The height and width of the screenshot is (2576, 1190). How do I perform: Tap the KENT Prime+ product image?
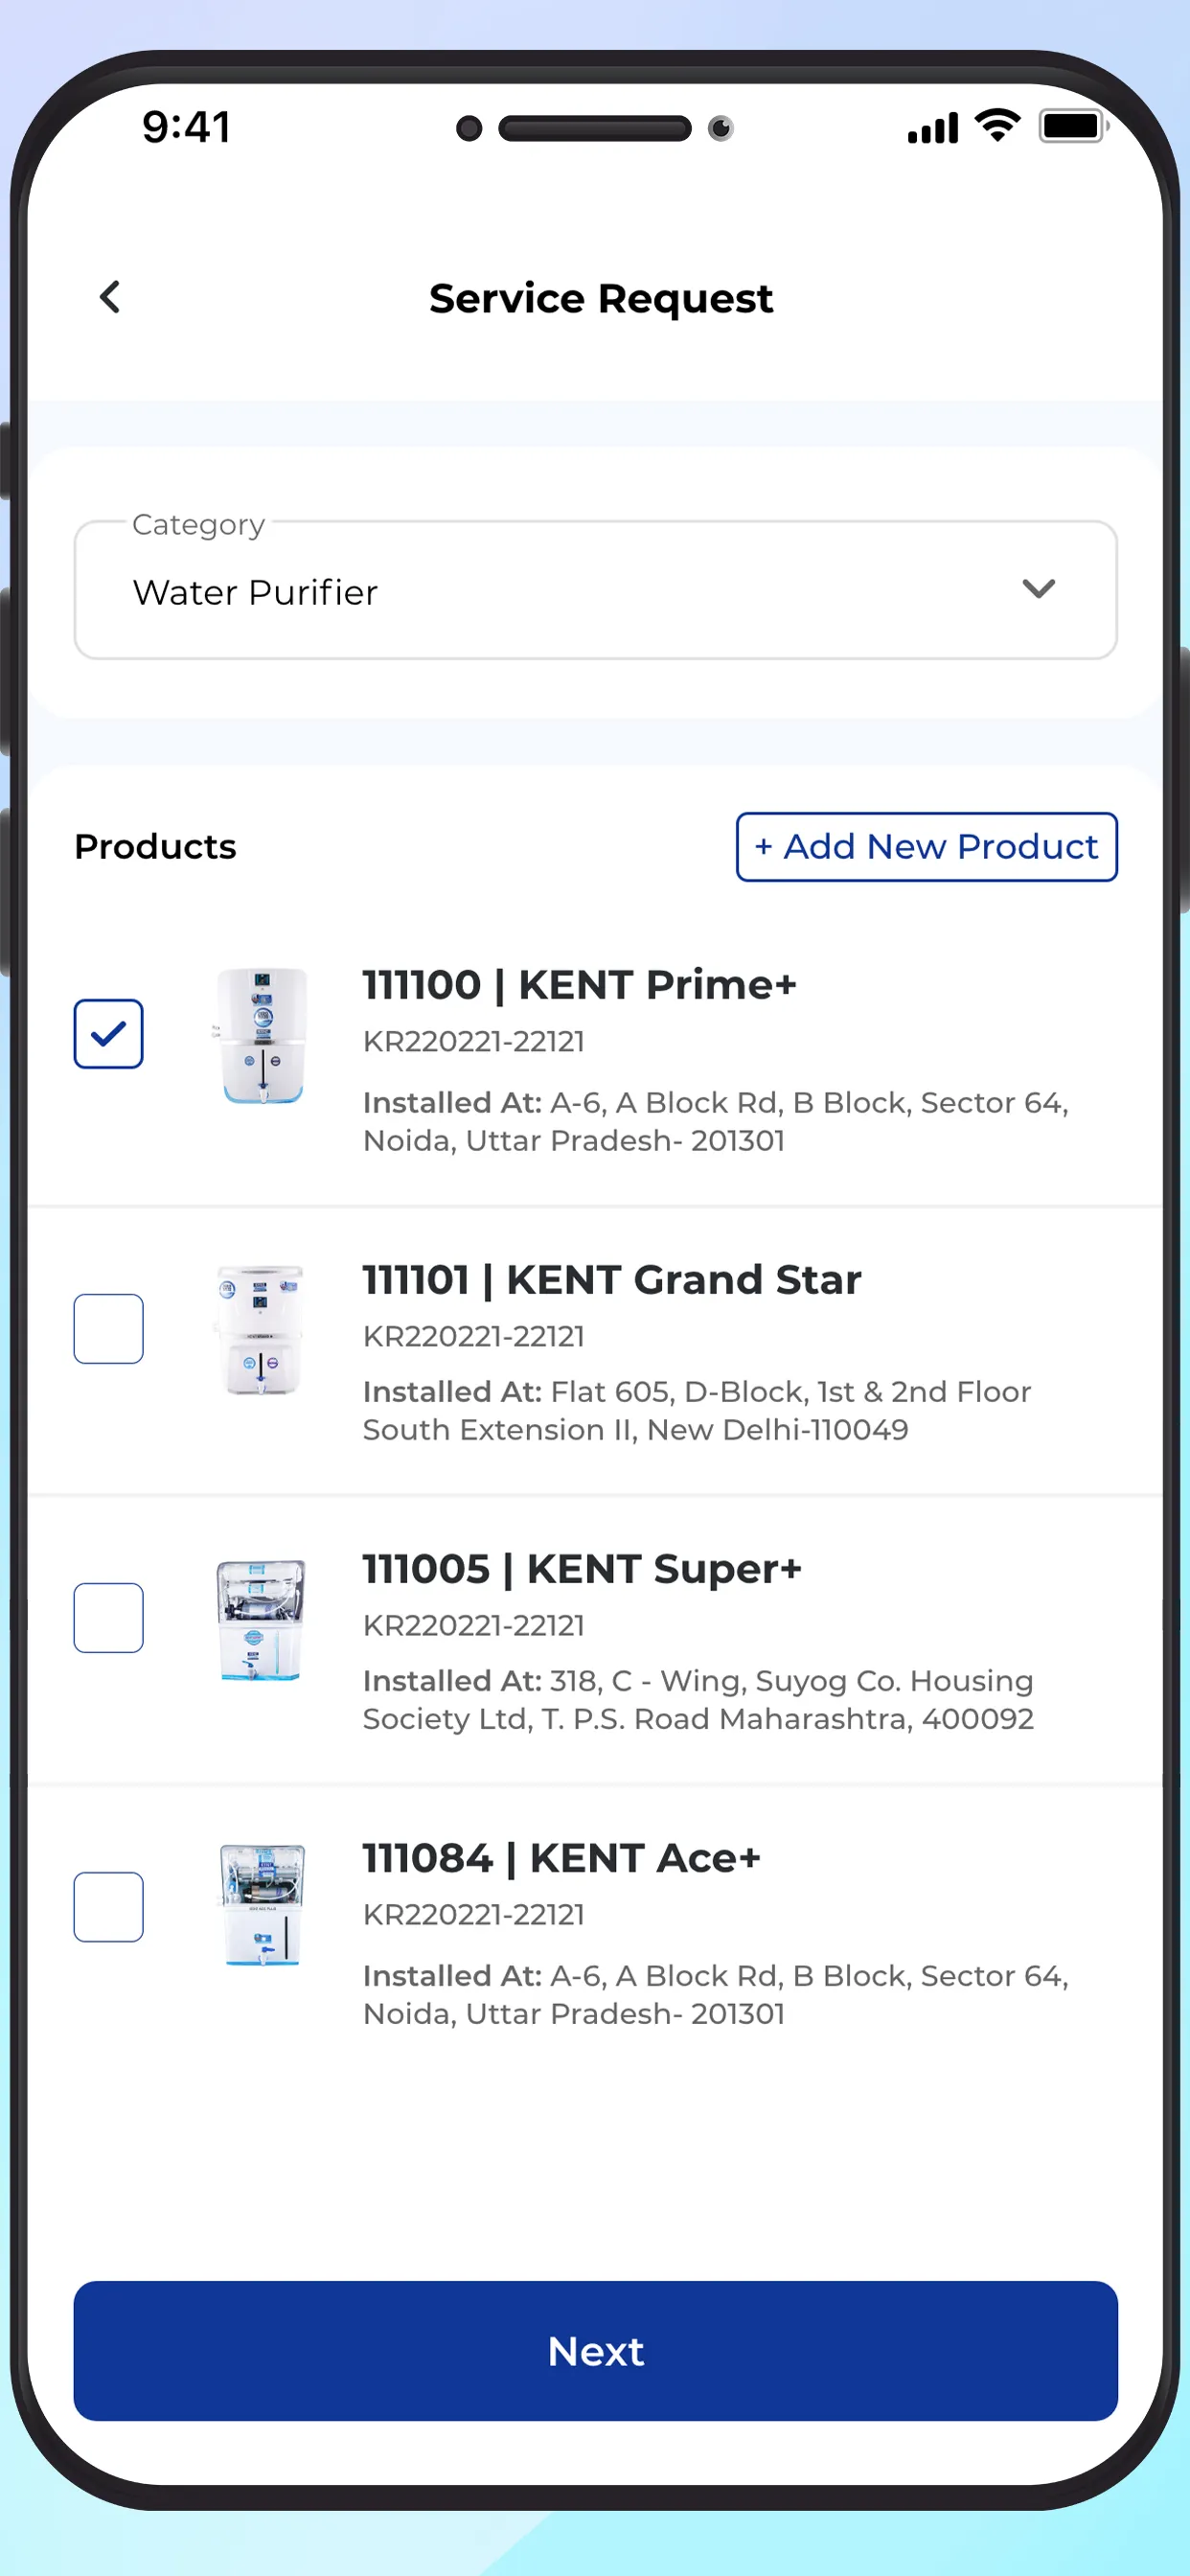tap(262, 1035)
